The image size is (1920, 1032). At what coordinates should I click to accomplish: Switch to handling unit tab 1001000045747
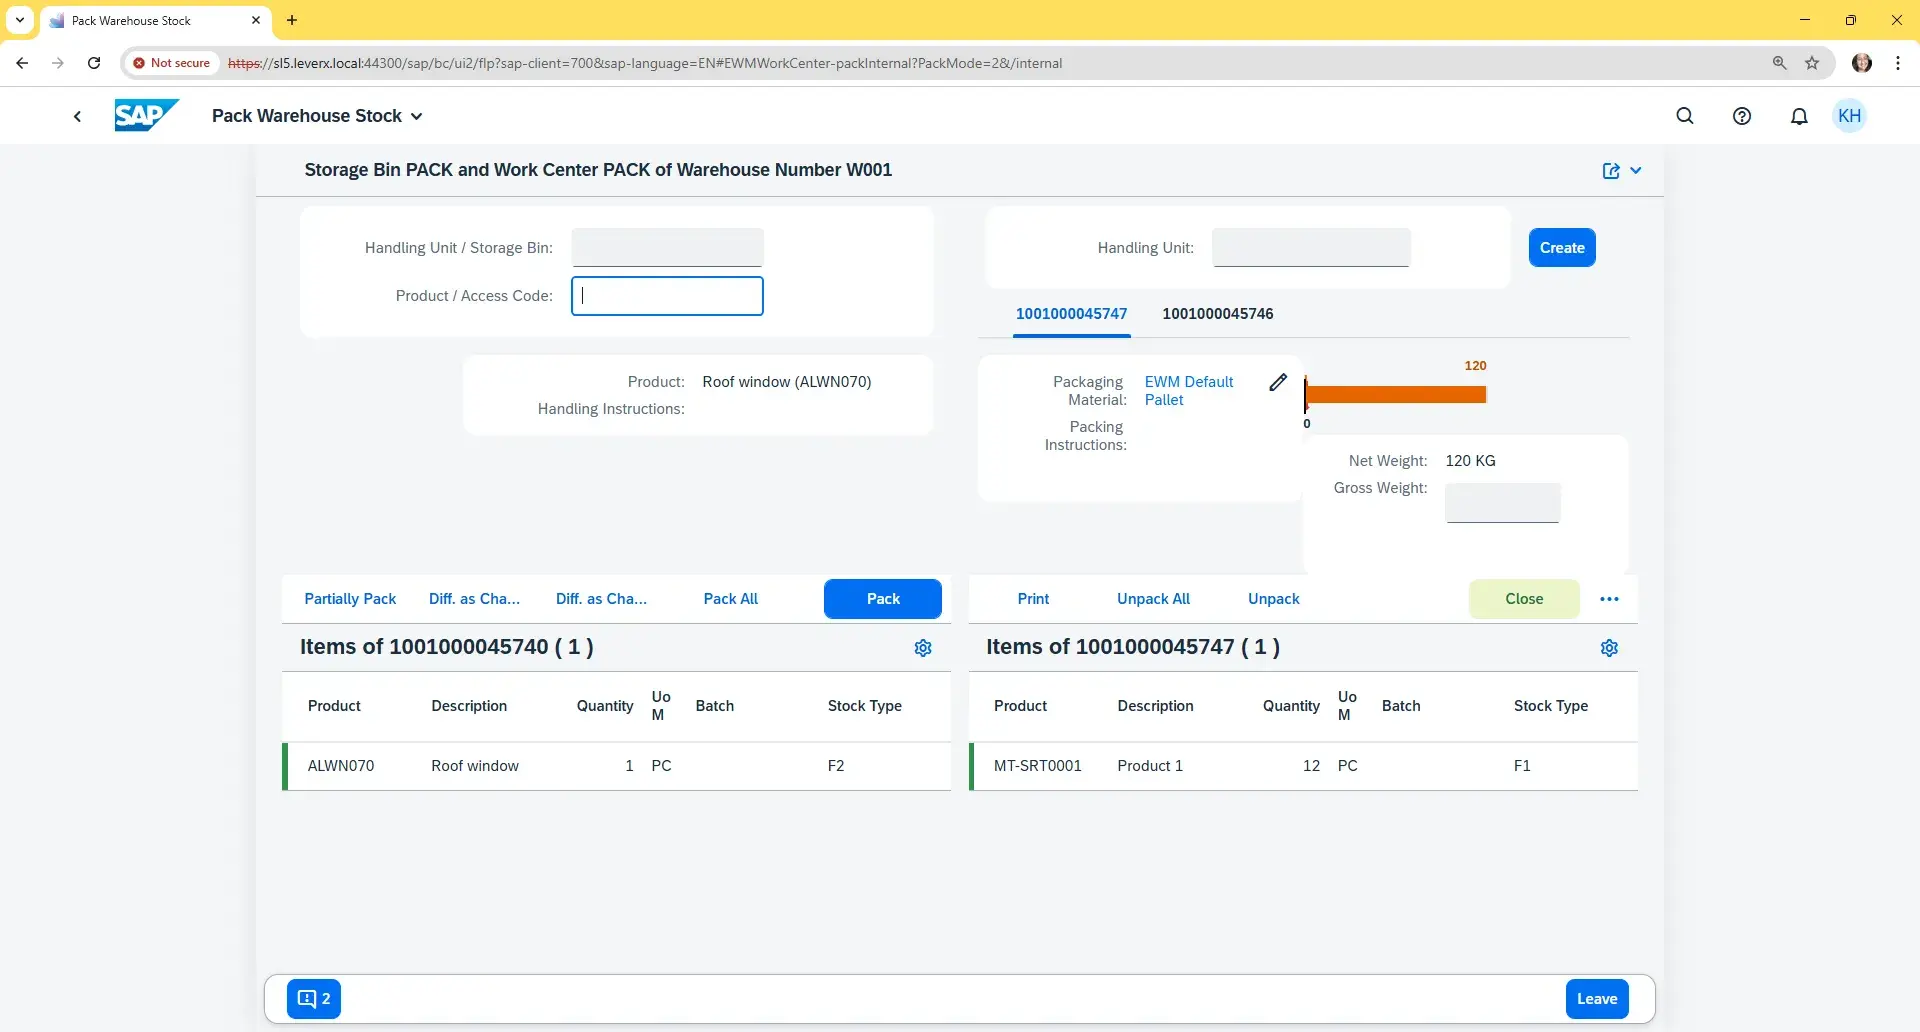[1071, 314]
